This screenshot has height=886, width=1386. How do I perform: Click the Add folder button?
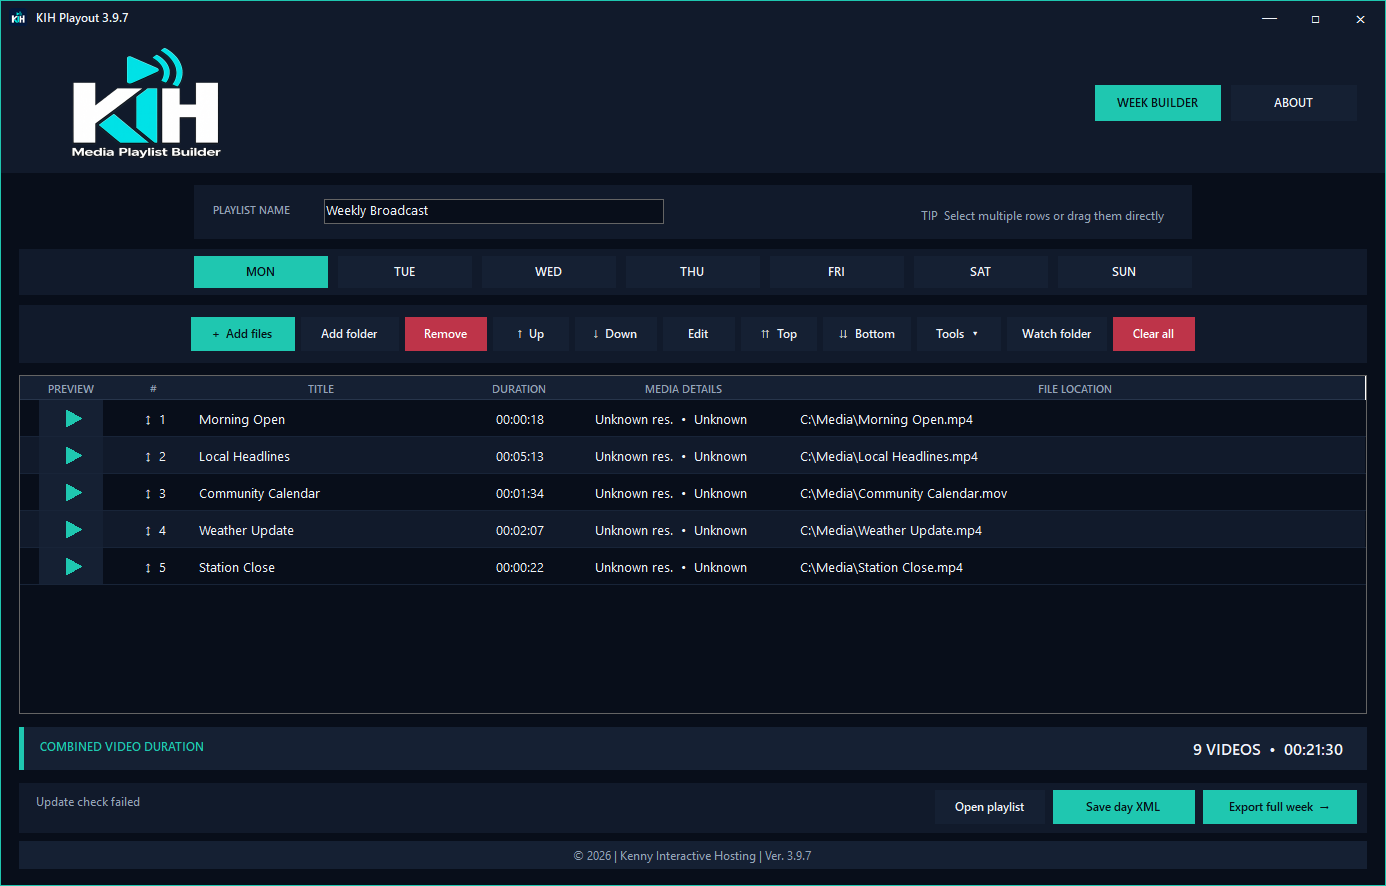click(350, 334)
